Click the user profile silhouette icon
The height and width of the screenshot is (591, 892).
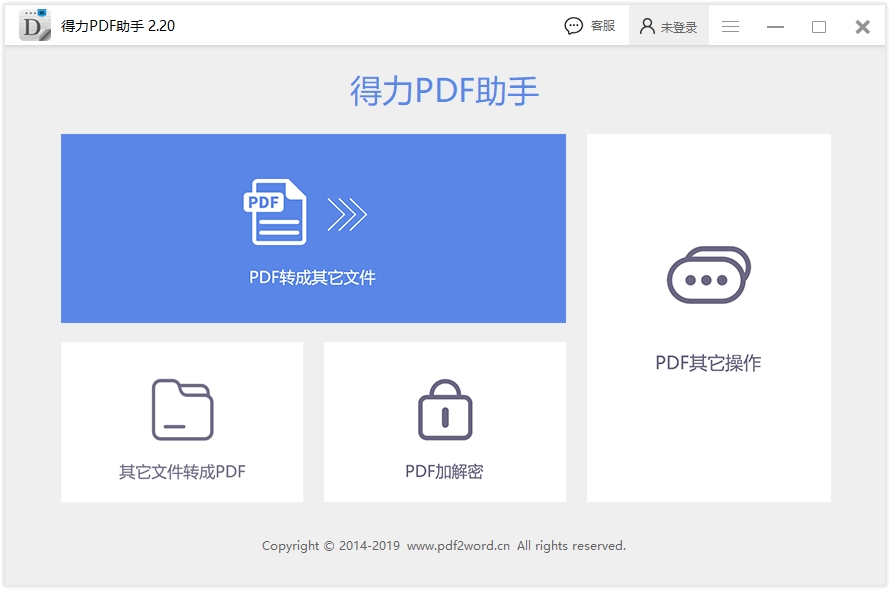(x=647, y=26)
